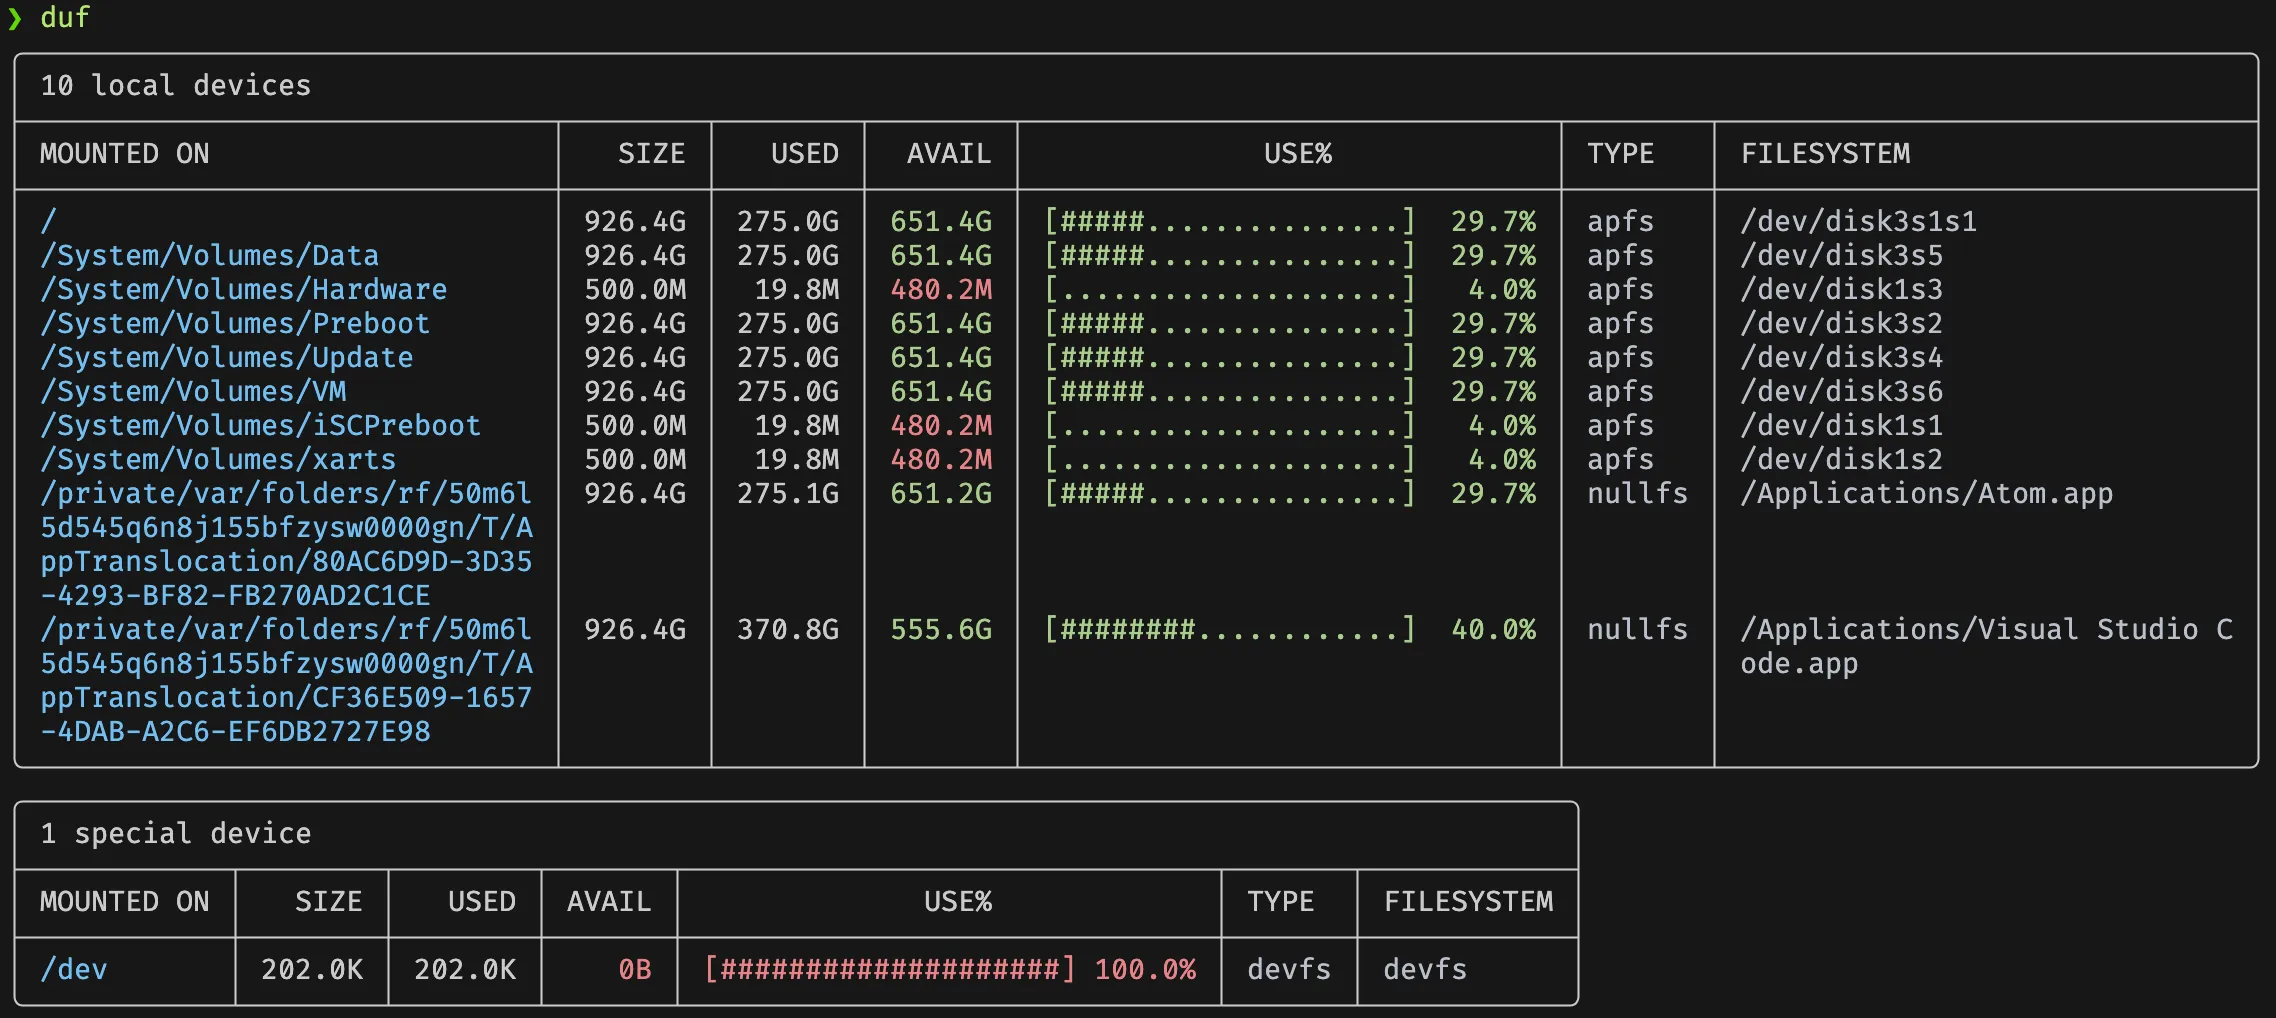Image resolution: width=2276 pixels, height=1018 pixels.
Task: Select the /System/Volumes/xarts mount path
Action: pos(218,460)
